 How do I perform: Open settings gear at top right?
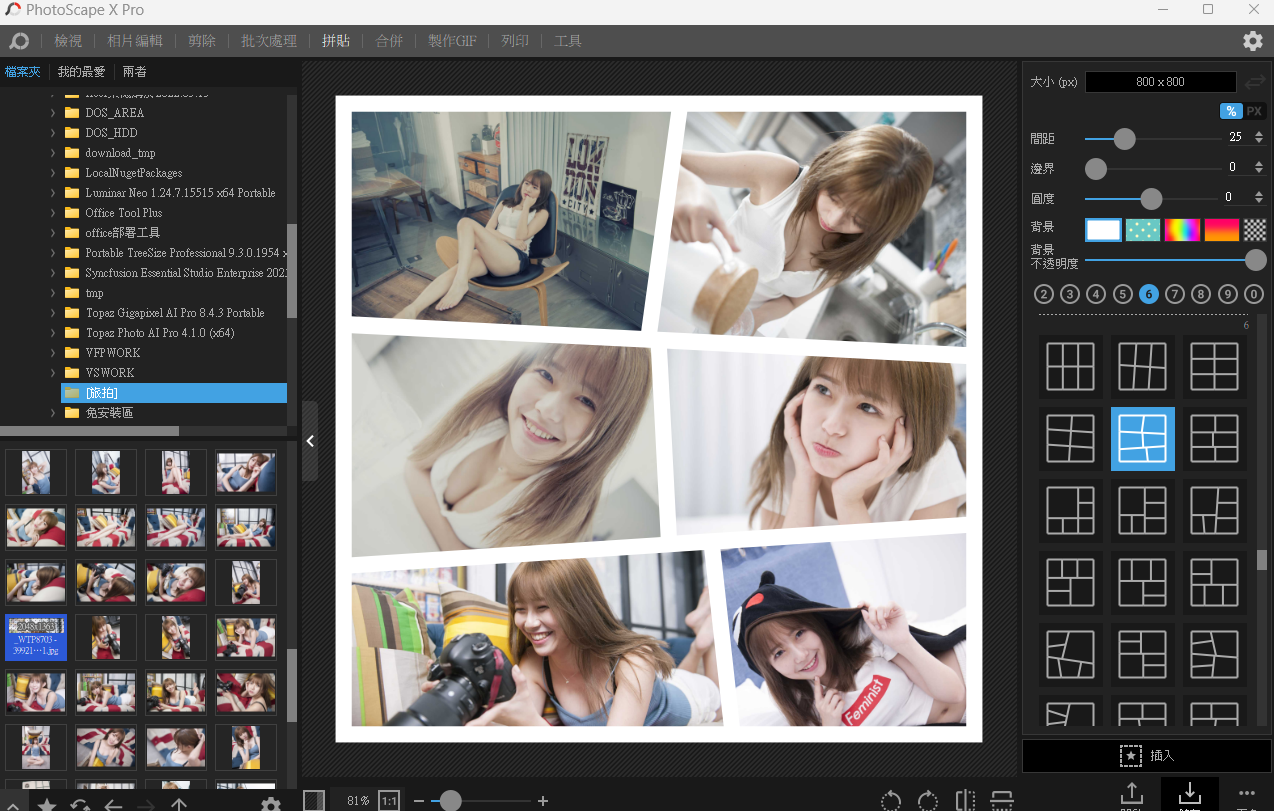(1252, 41)
